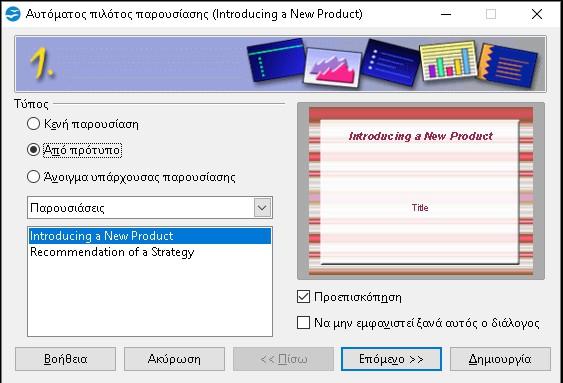Image resolution: width=563 pixels, height=383 pixels.
Task: Minimize the wizard dialog window
Action: coord(446,14)
